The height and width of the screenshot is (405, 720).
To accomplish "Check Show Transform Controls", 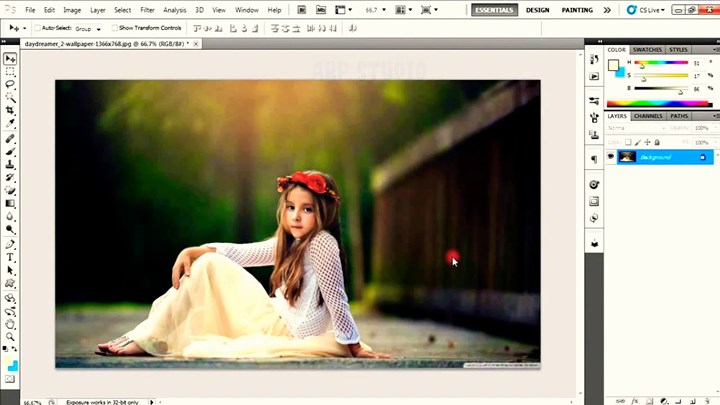I will coord(114,28).
